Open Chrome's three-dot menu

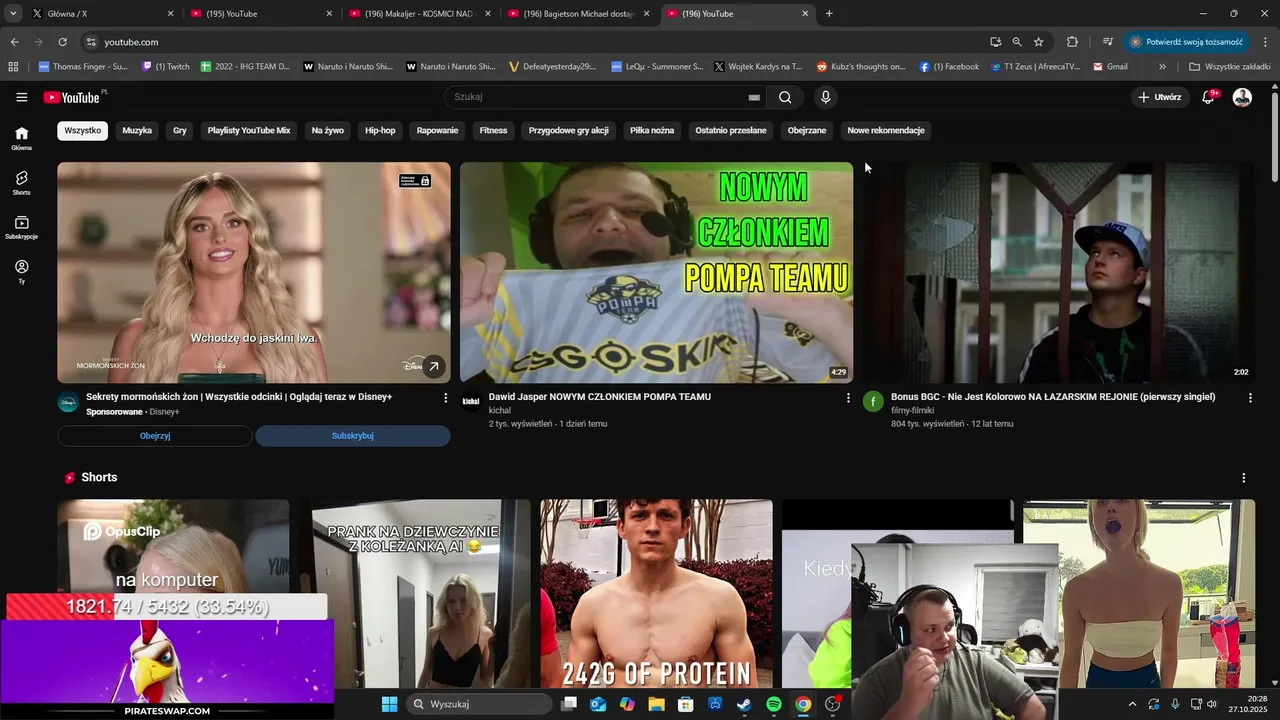pos(1266,42)
